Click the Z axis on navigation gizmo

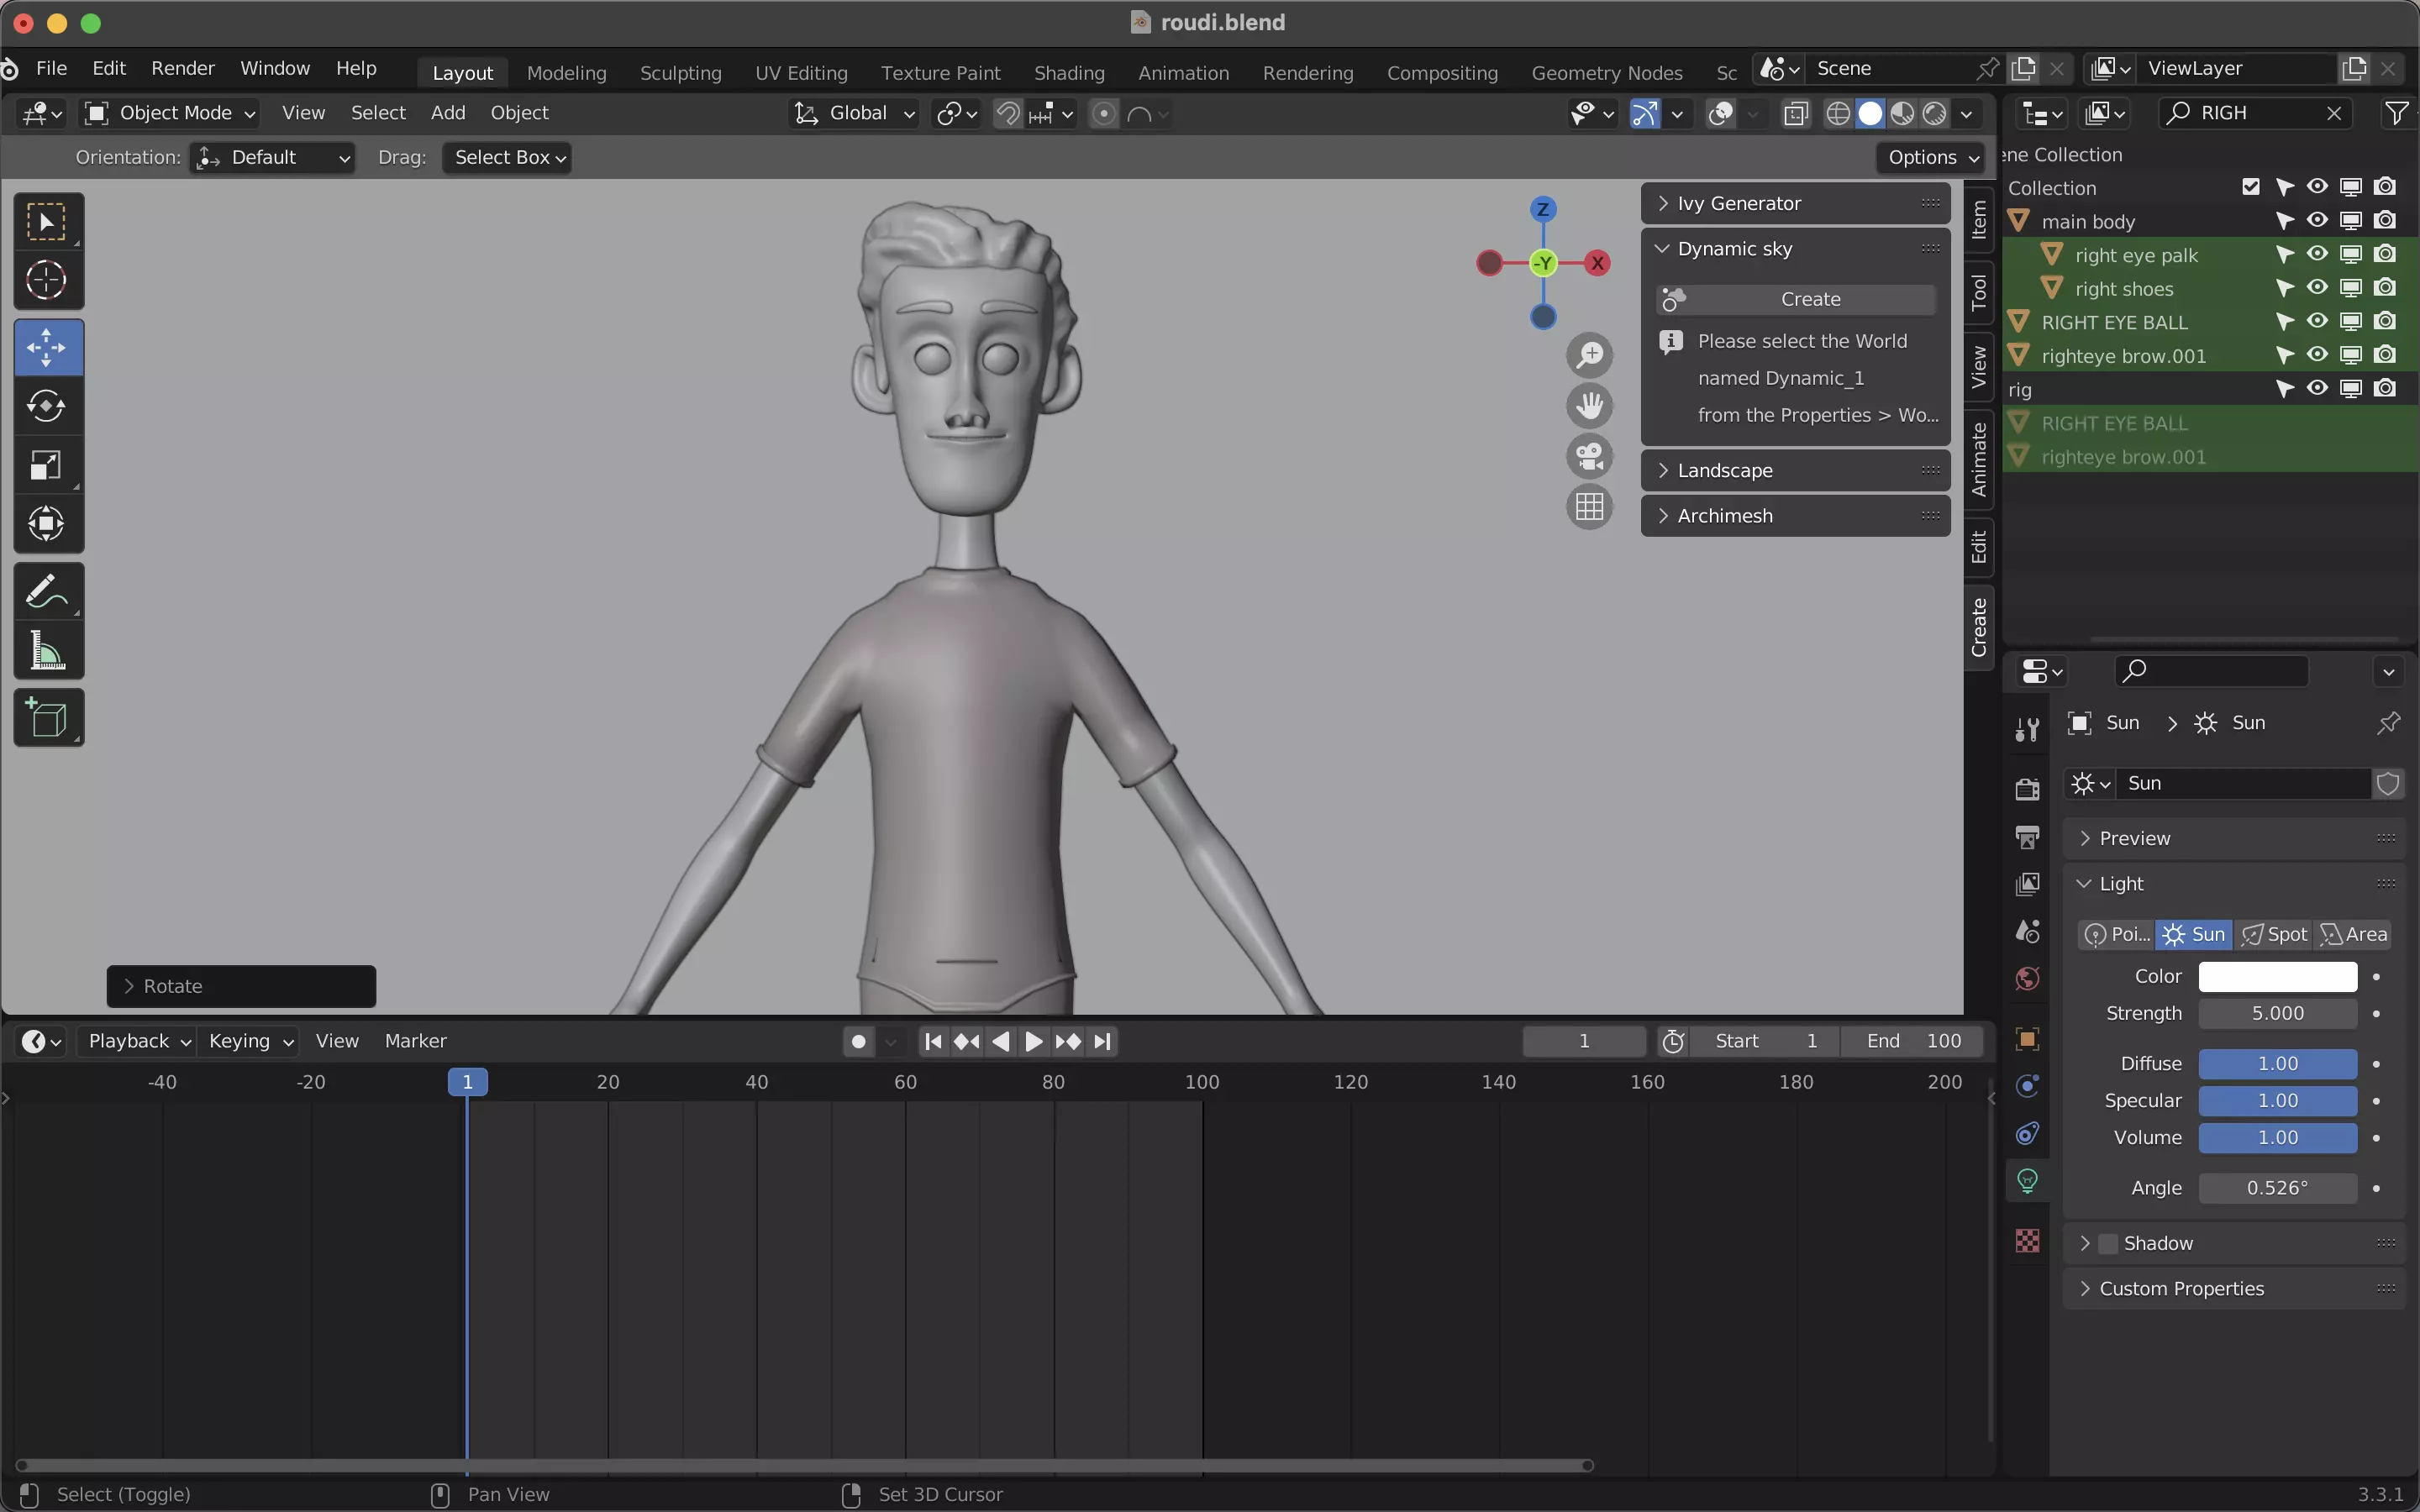[1543, 209]
